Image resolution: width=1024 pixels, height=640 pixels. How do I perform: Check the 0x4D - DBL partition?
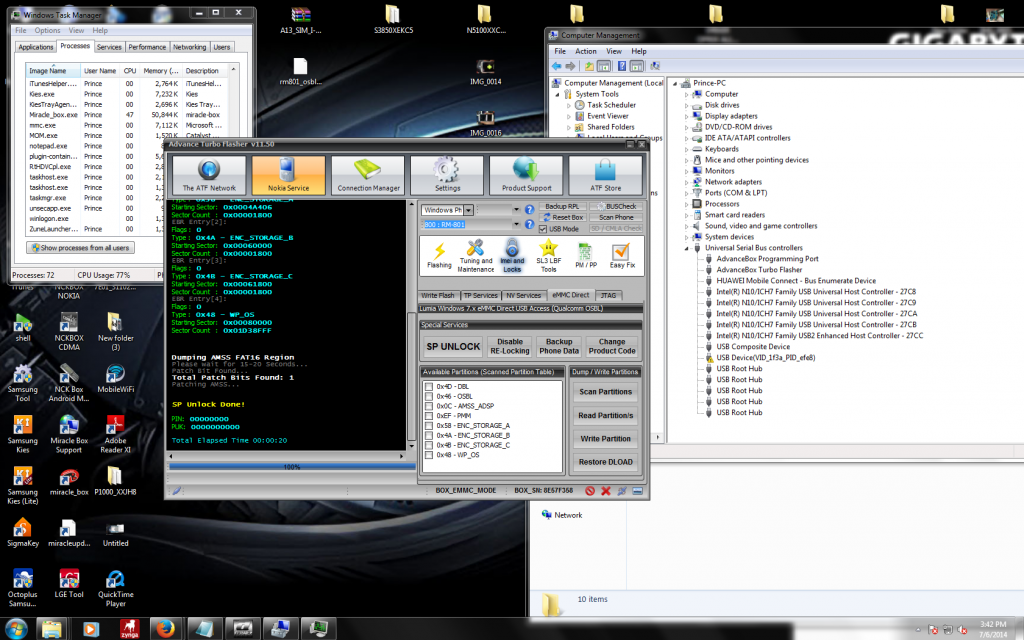(x=429, y=386)
